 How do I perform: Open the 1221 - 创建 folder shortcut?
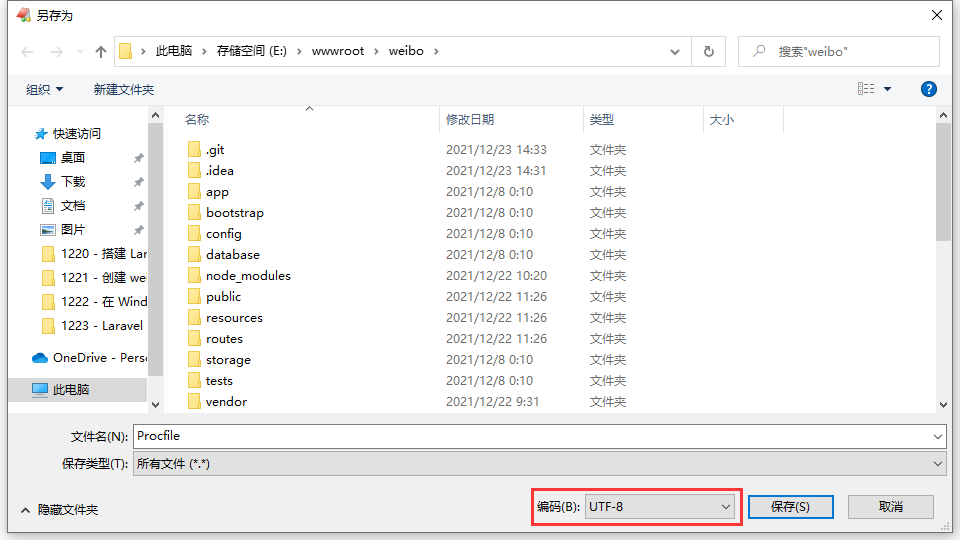(94, 277)
